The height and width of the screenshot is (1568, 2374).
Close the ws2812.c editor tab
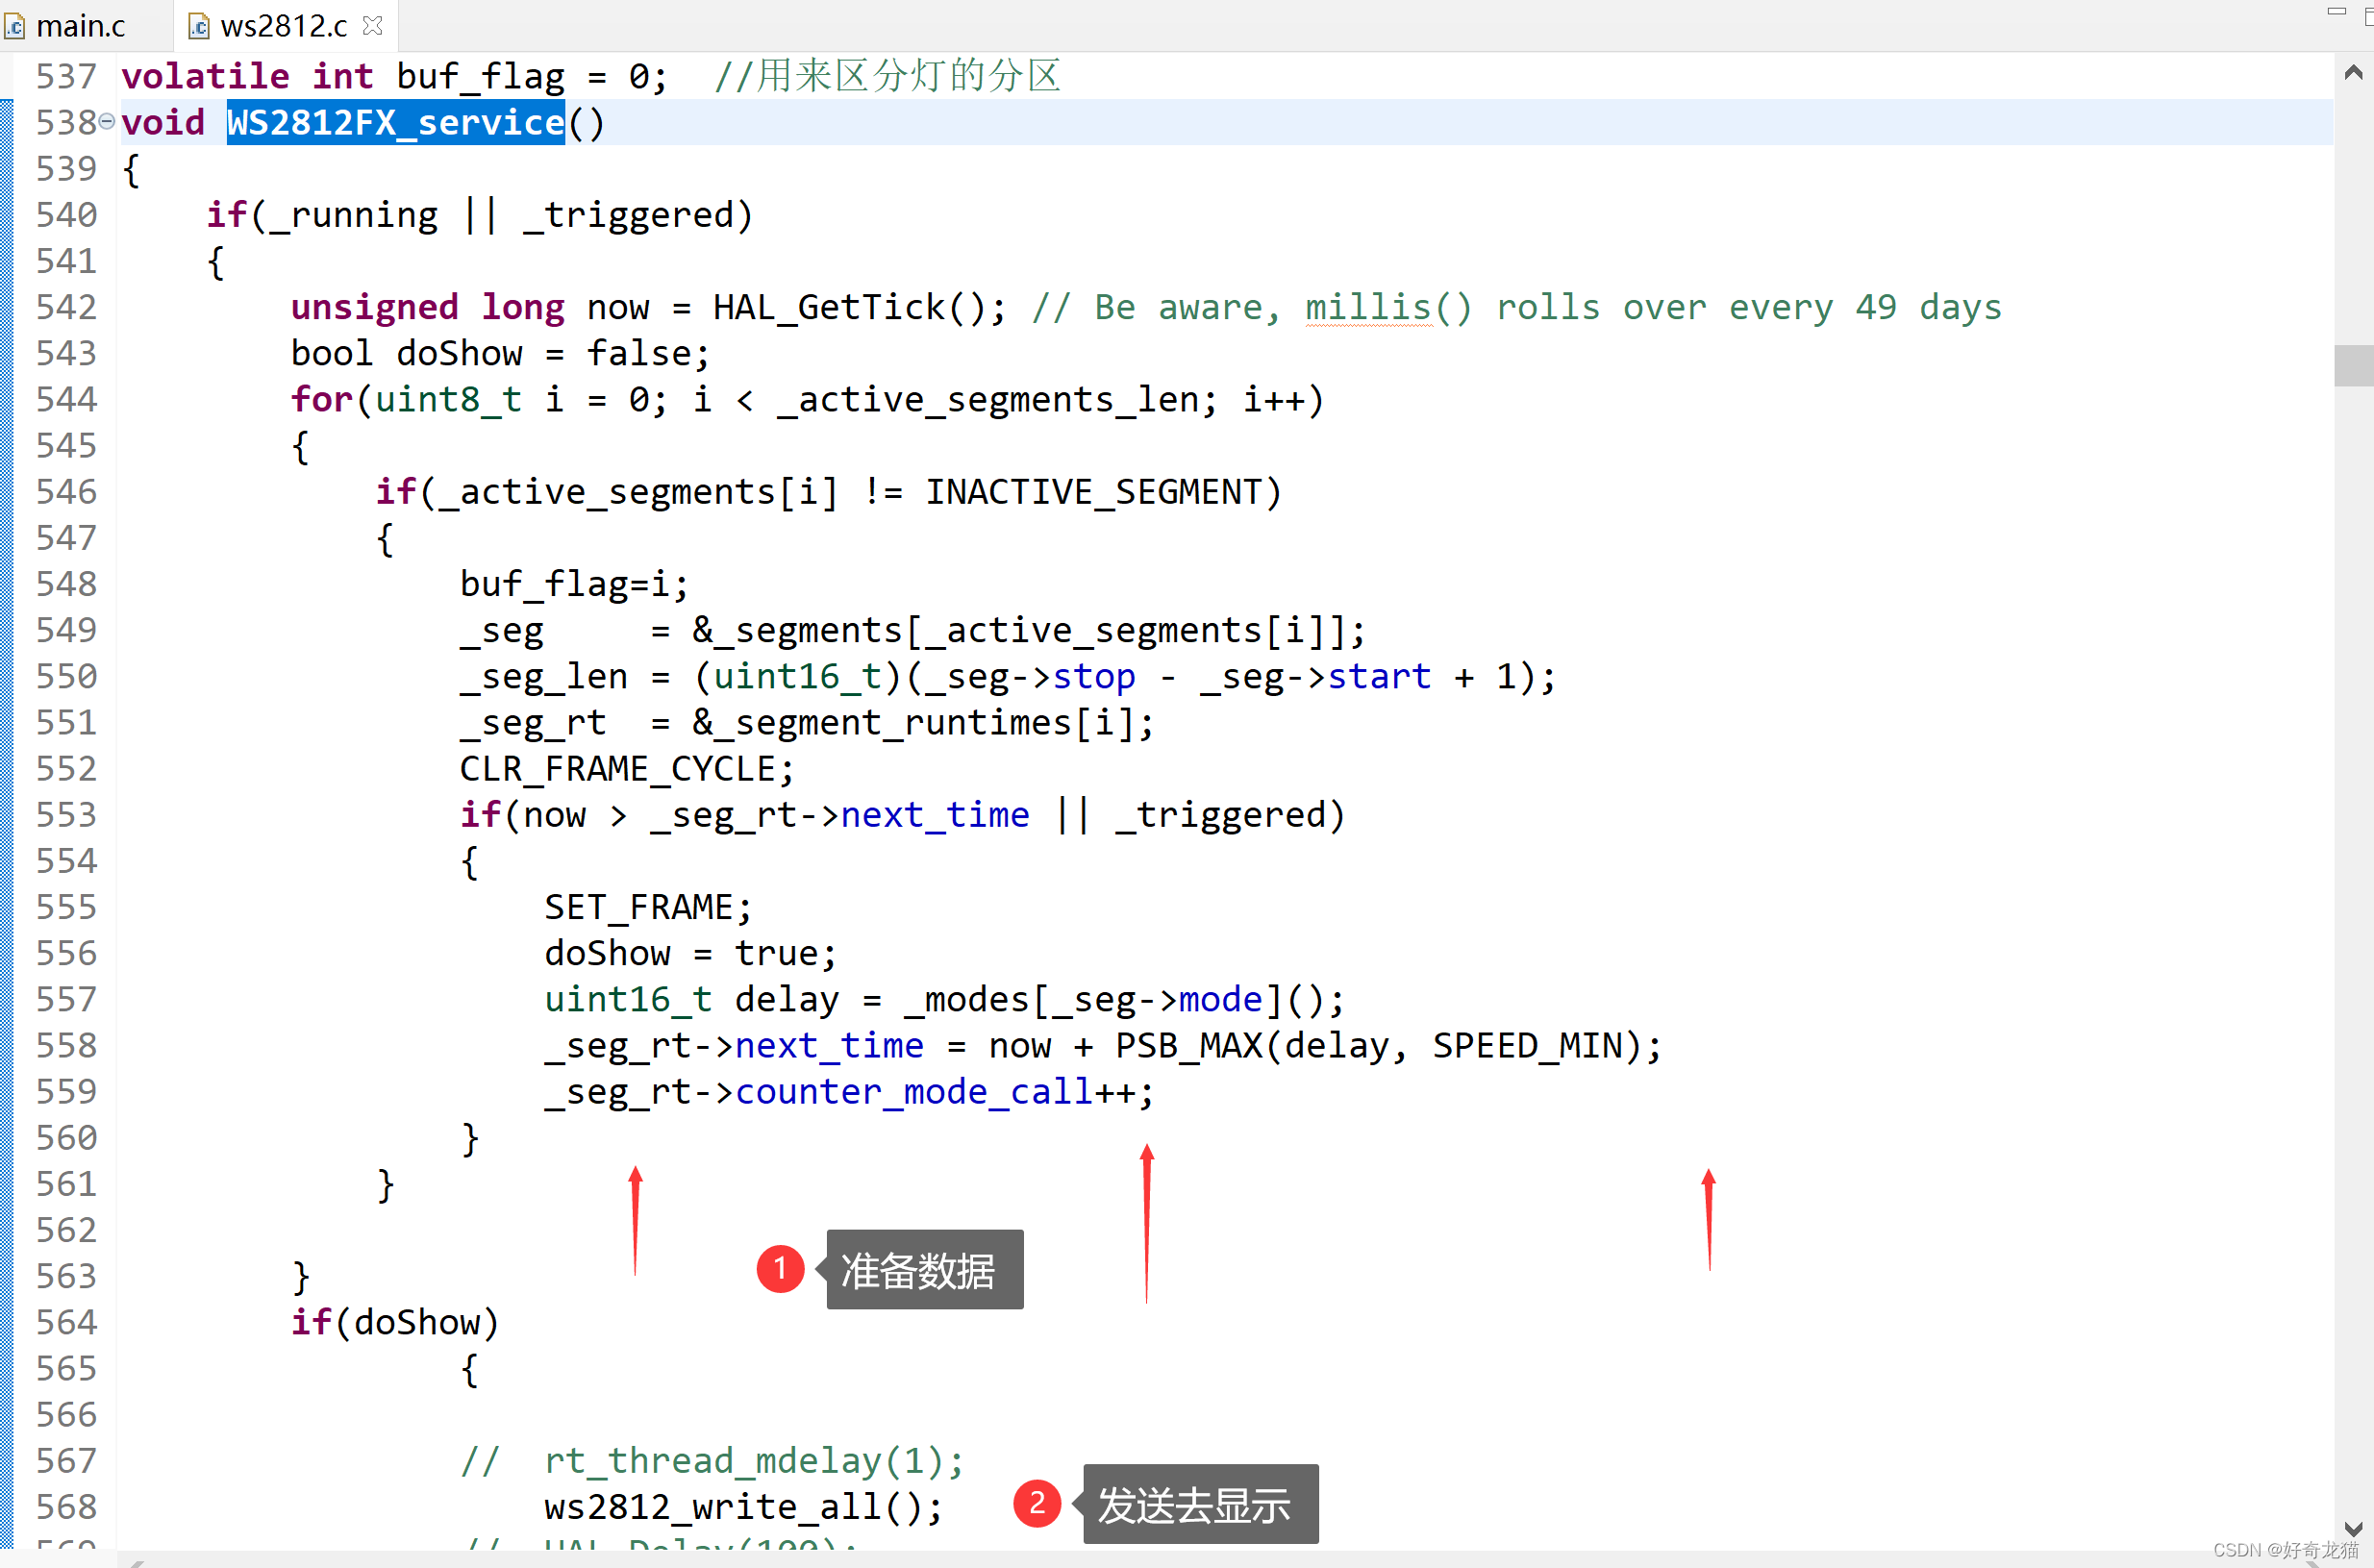click(x=372, y=26)
